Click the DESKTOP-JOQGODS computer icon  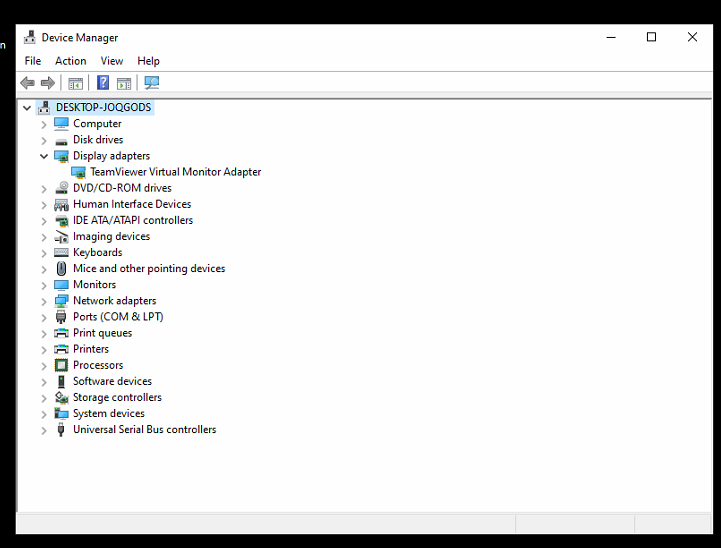pyautogui.click(x=44, y=108)
